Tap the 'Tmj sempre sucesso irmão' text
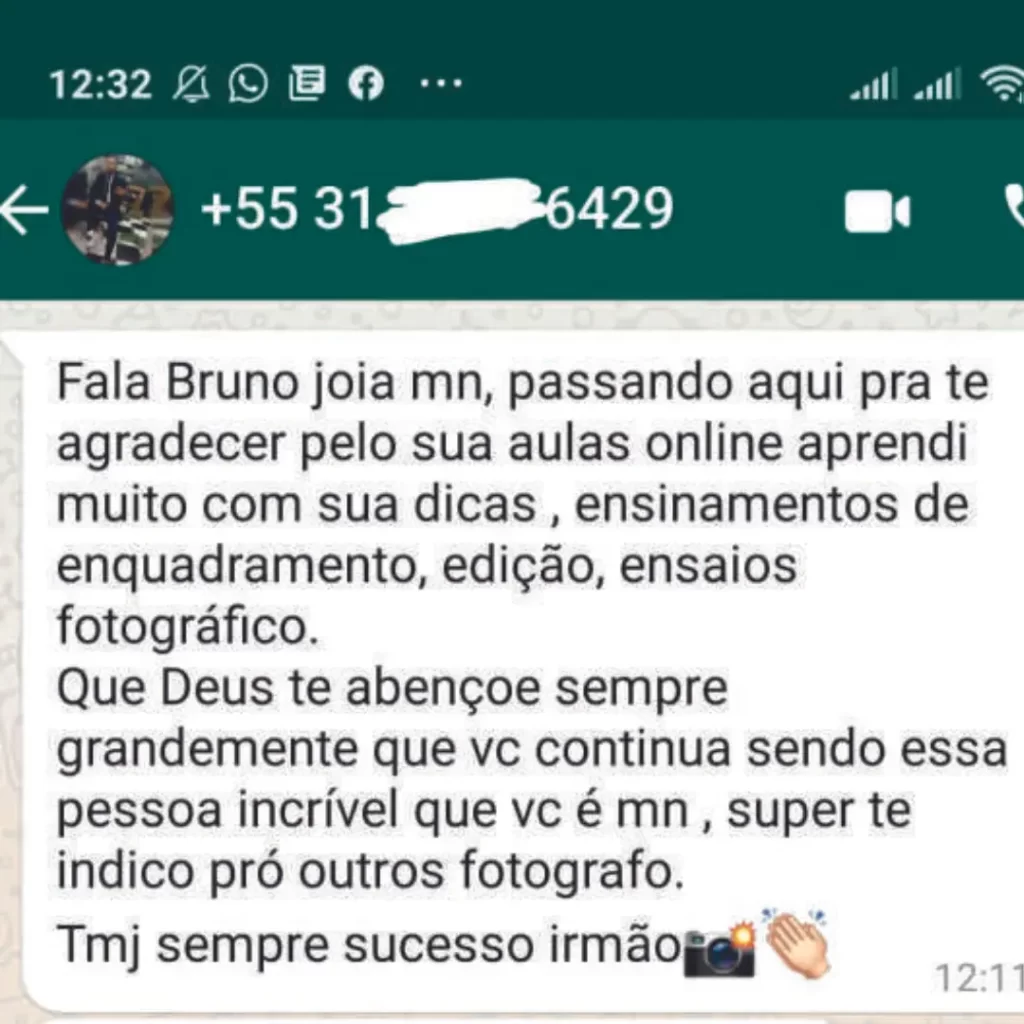 369,945
